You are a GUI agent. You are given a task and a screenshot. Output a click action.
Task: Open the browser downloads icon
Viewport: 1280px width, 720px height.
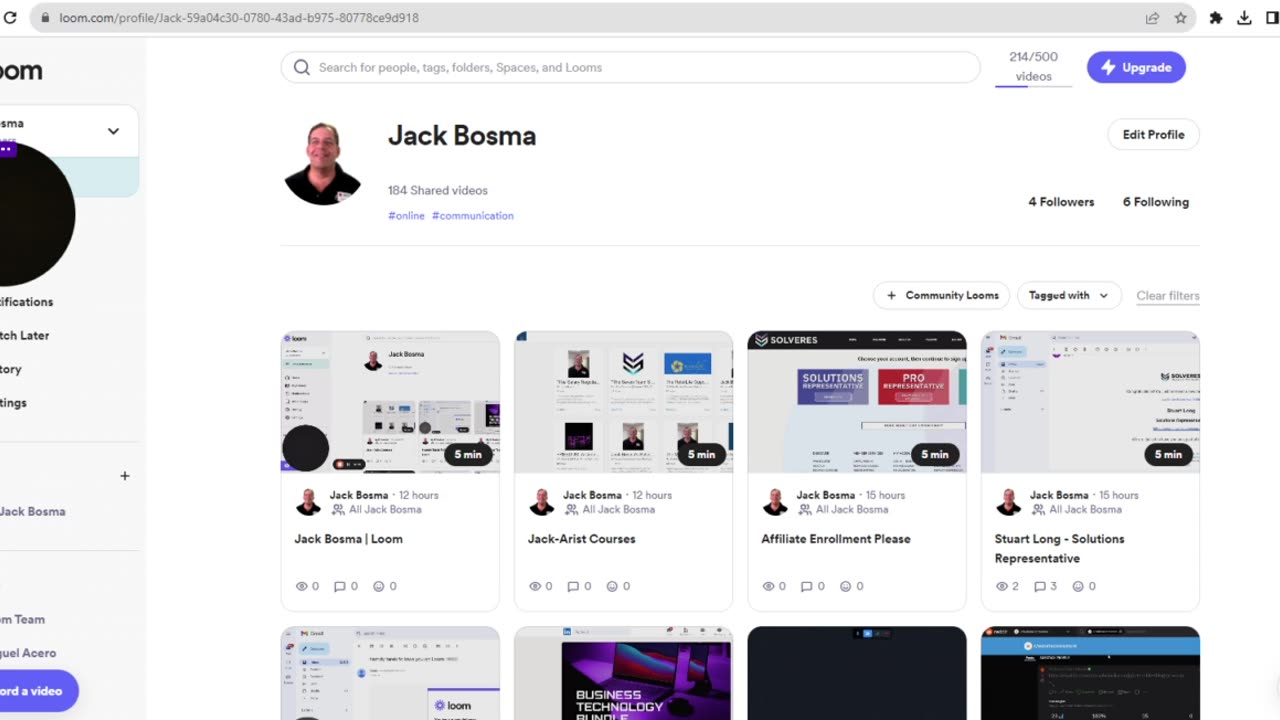tap(1244, 18)
